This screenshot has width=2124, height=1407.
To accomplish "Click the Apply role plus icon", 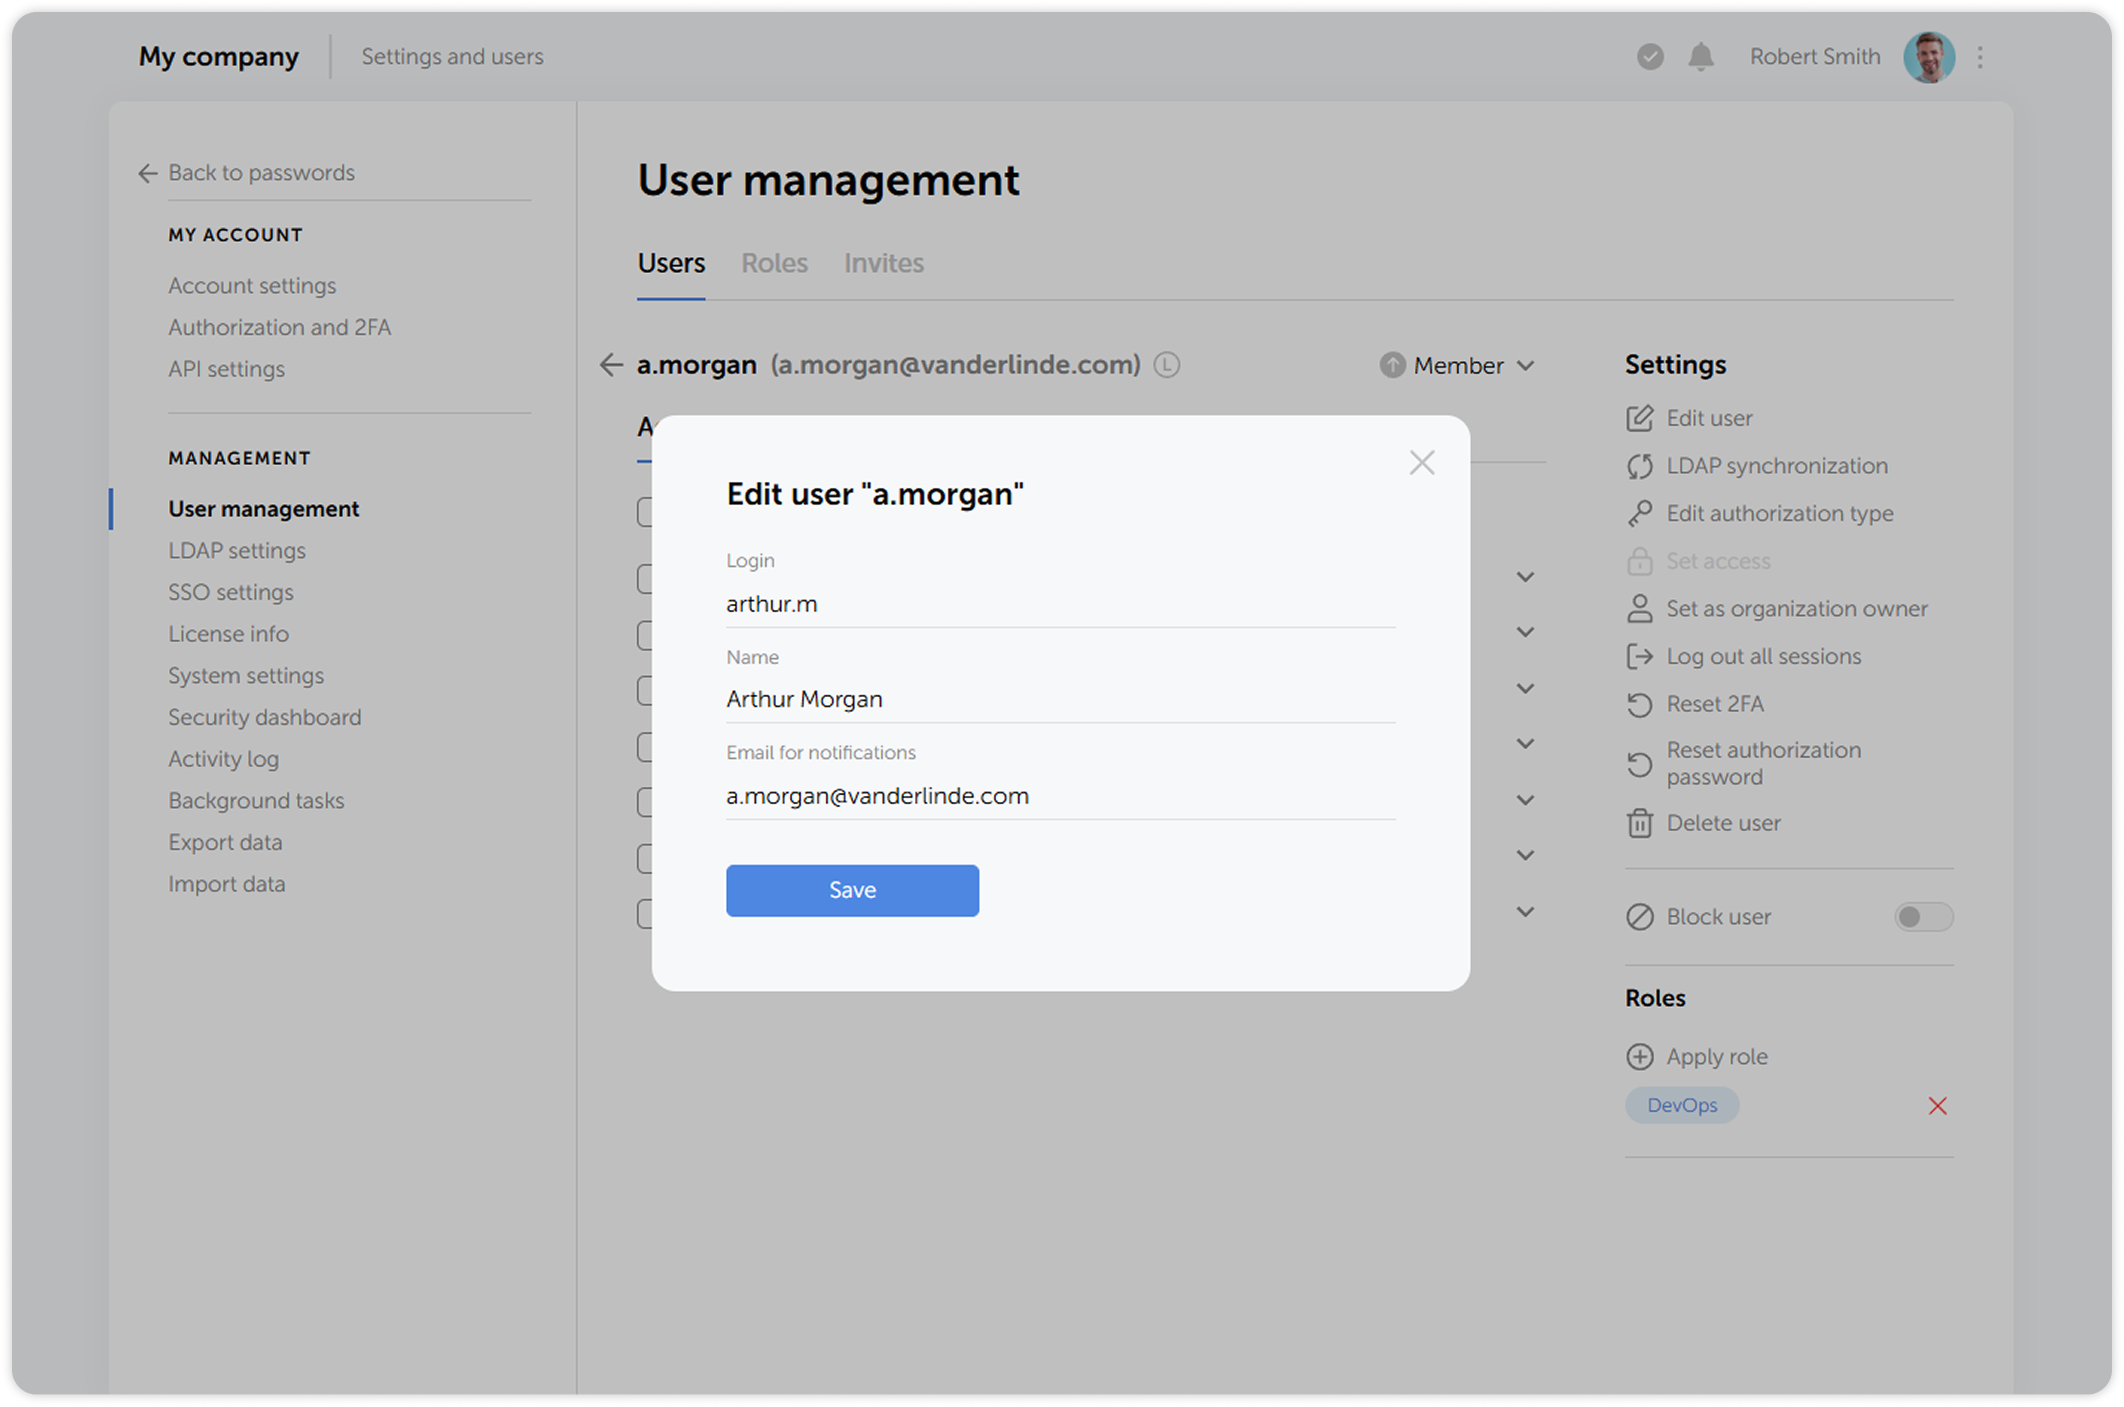I will pos(1640,1056).
